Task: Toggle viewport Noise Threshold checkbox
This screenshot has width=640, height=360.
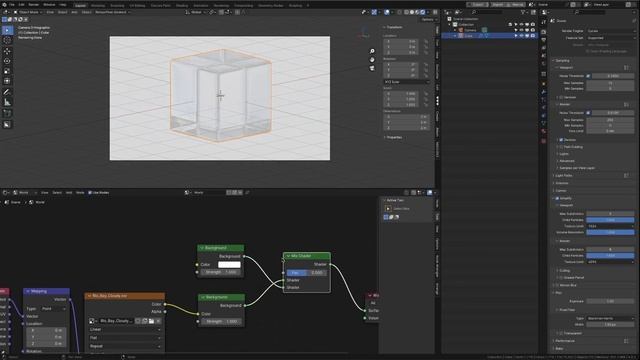Action: click(588, 76)
